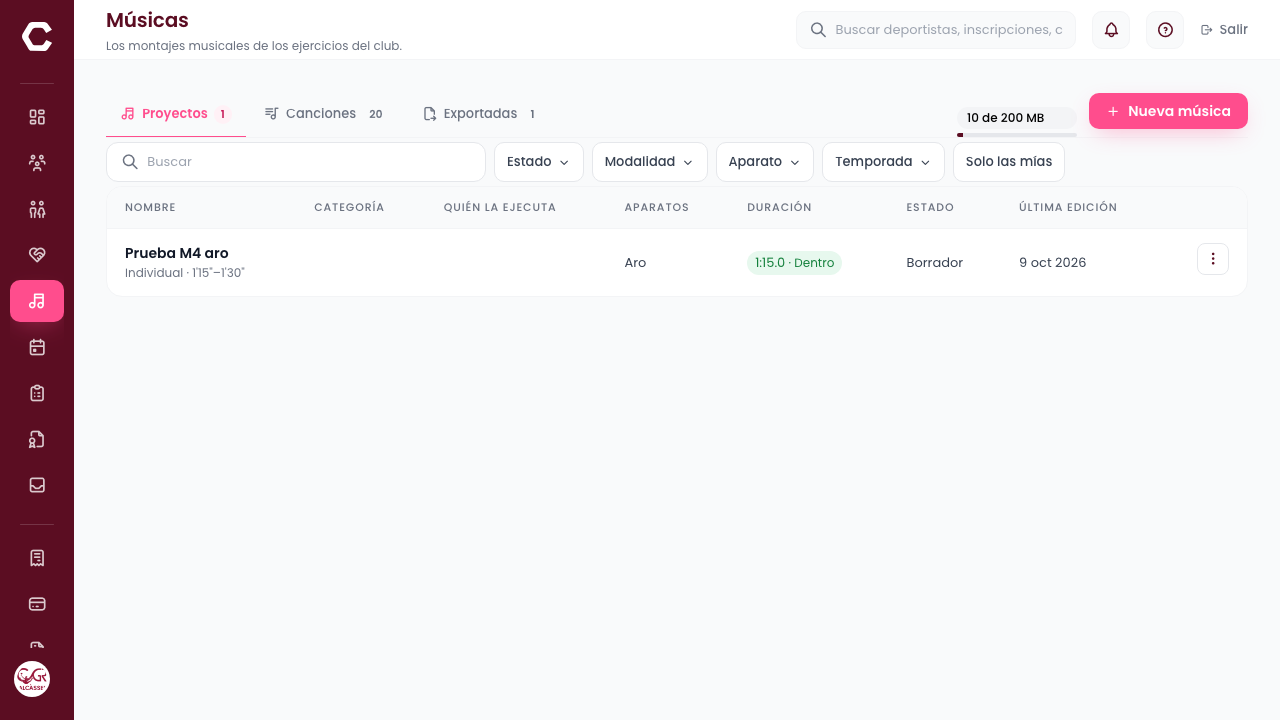Viewport: 1280px width, 720px height.
Task: Open the Prueba M4 aro project
Action: (177, 253)
